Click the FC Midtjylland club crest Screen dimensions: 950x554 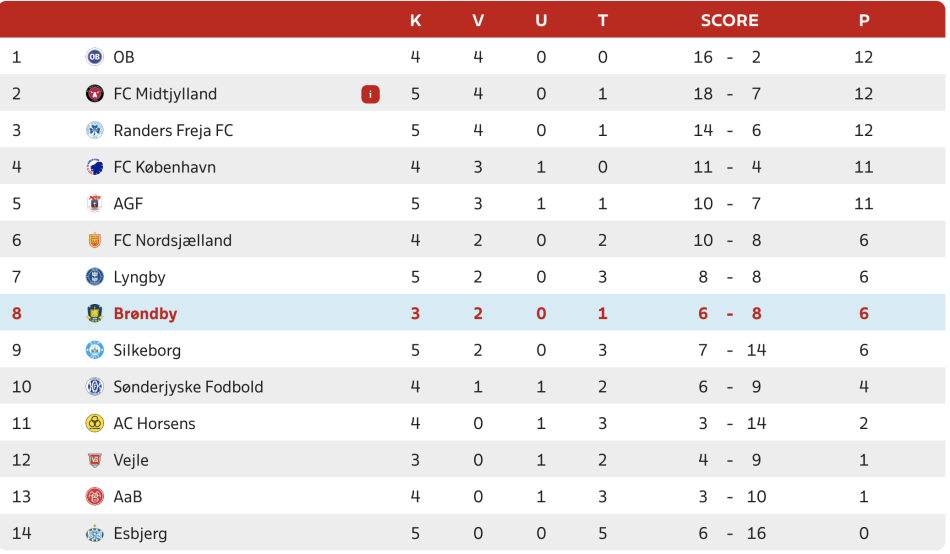pyautogui.click(x=95, y=93)
